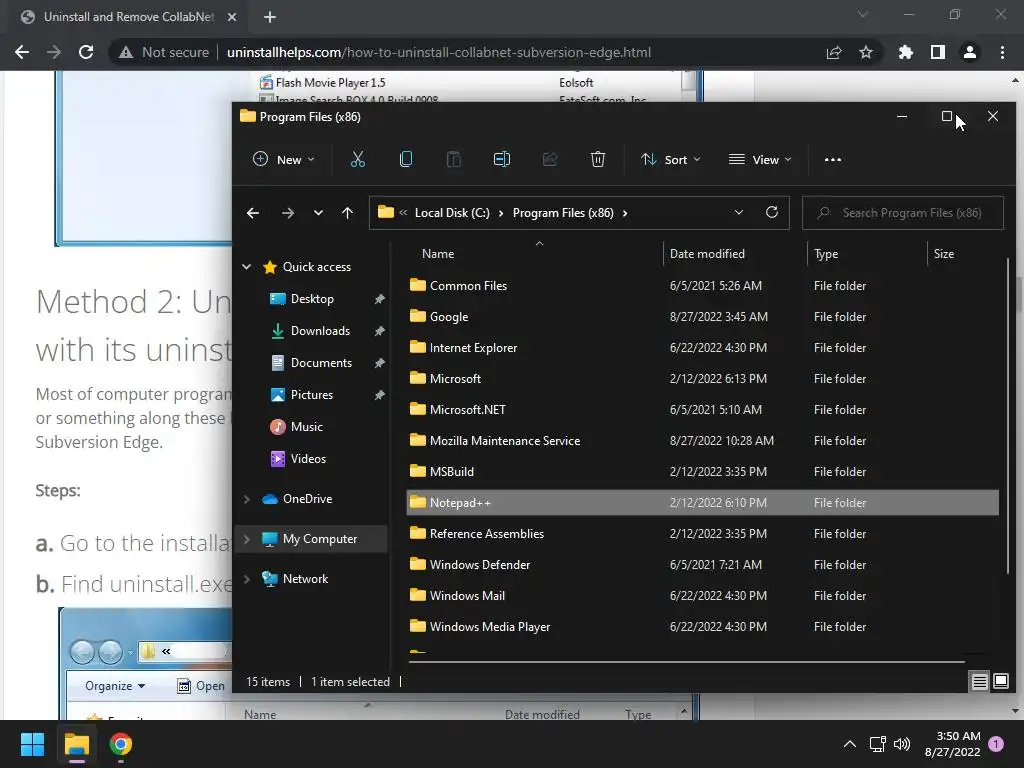
Task: Sort by Date modified column header
Action: tap(707, 253)
